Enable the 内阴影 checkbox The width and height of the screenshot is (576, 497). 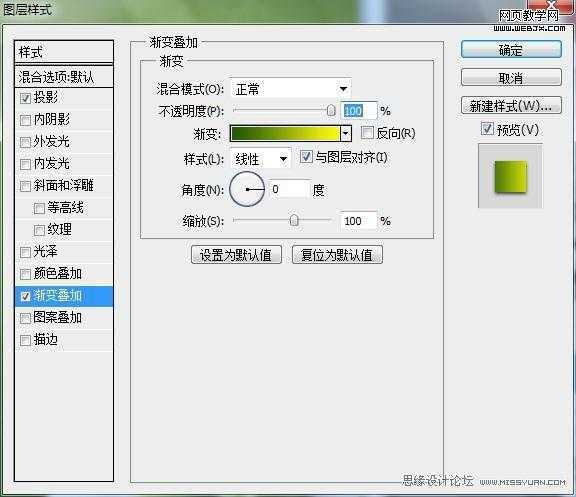[x=25, y=120]
